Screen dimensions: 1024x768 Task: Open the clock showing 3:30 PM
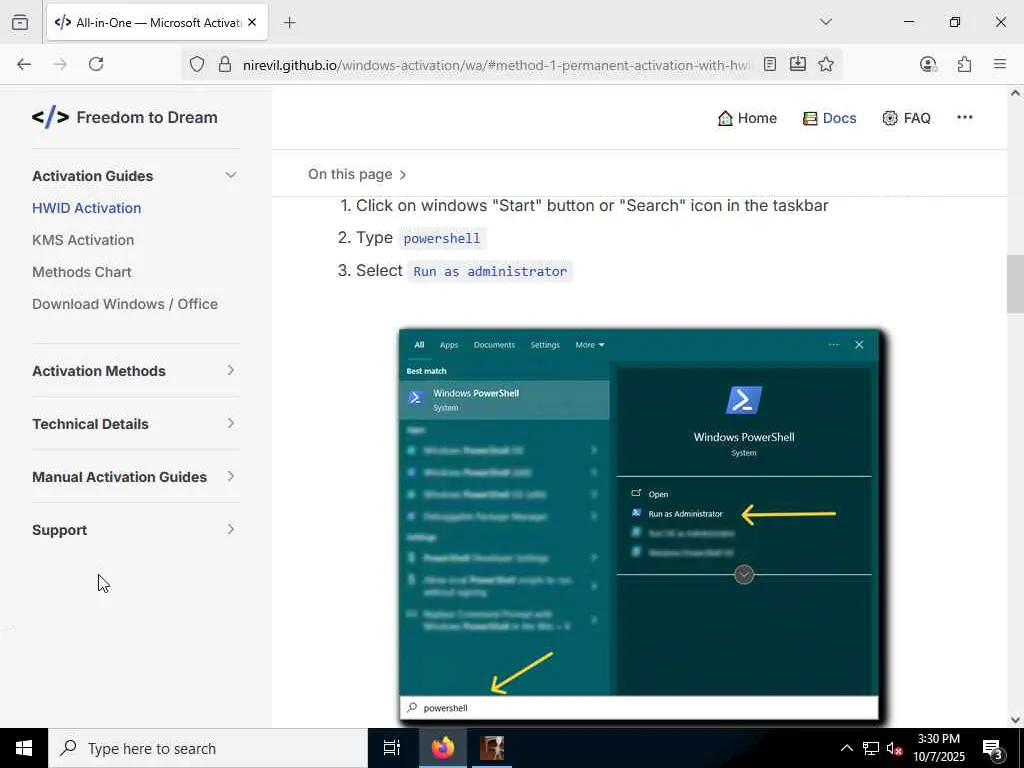pyautogui.click(x=938, y=748)
